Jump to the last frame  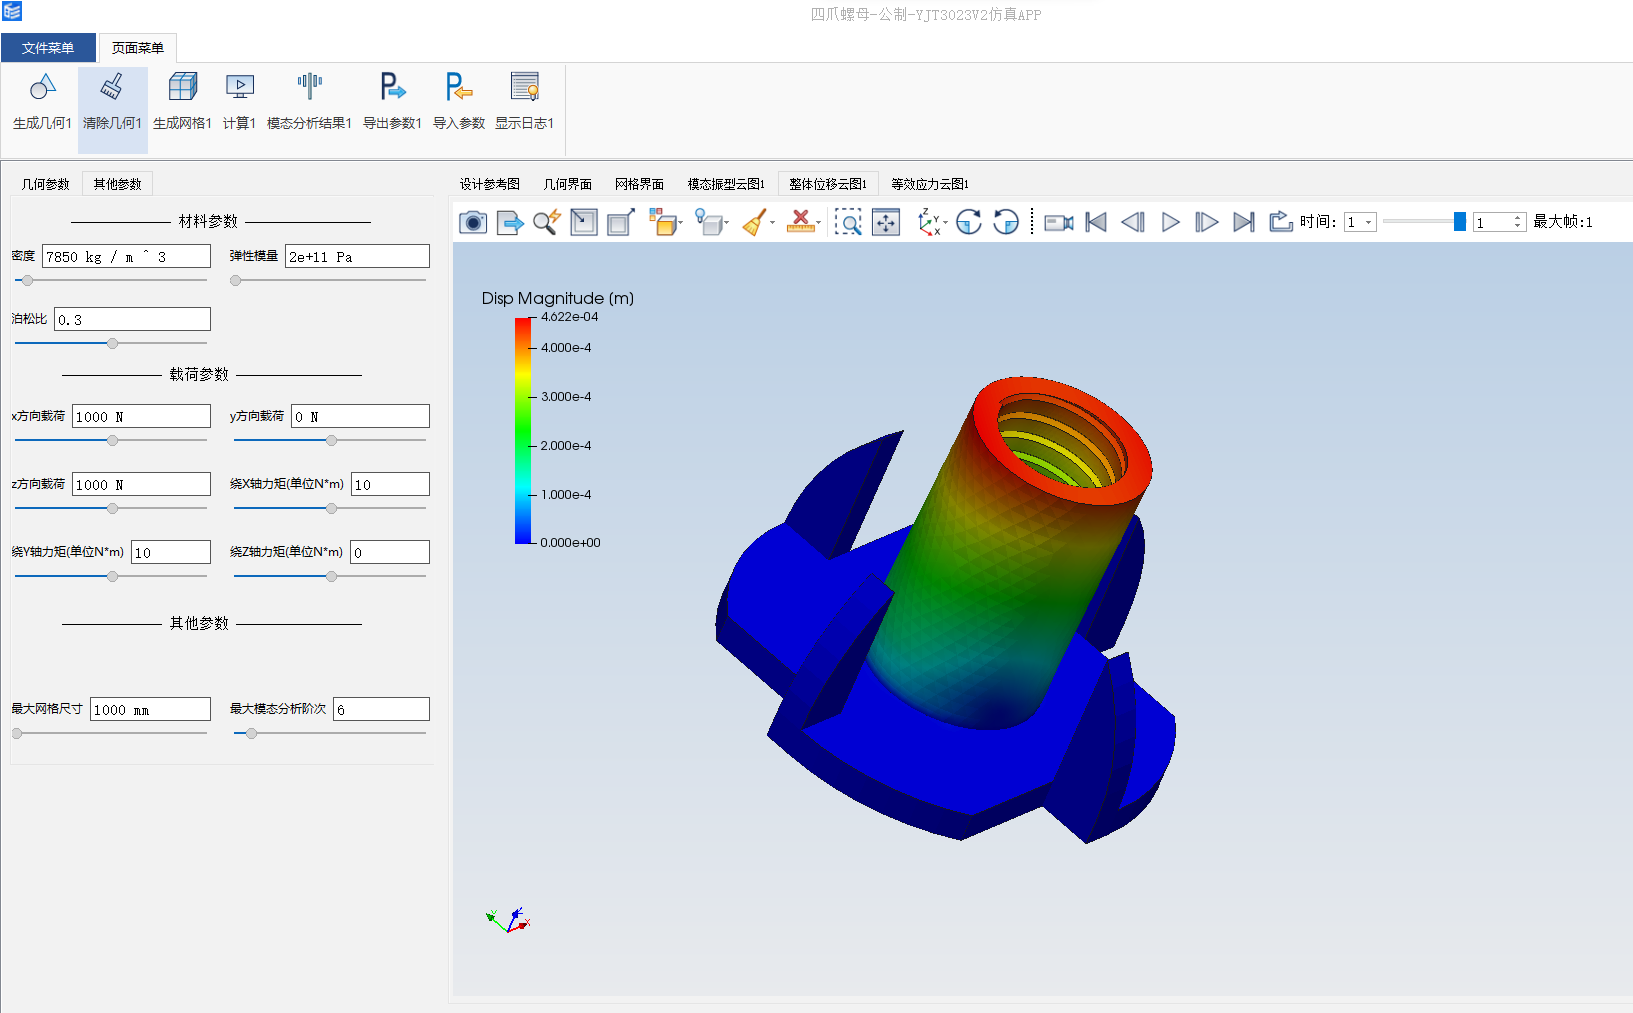tap(1244, 222)
